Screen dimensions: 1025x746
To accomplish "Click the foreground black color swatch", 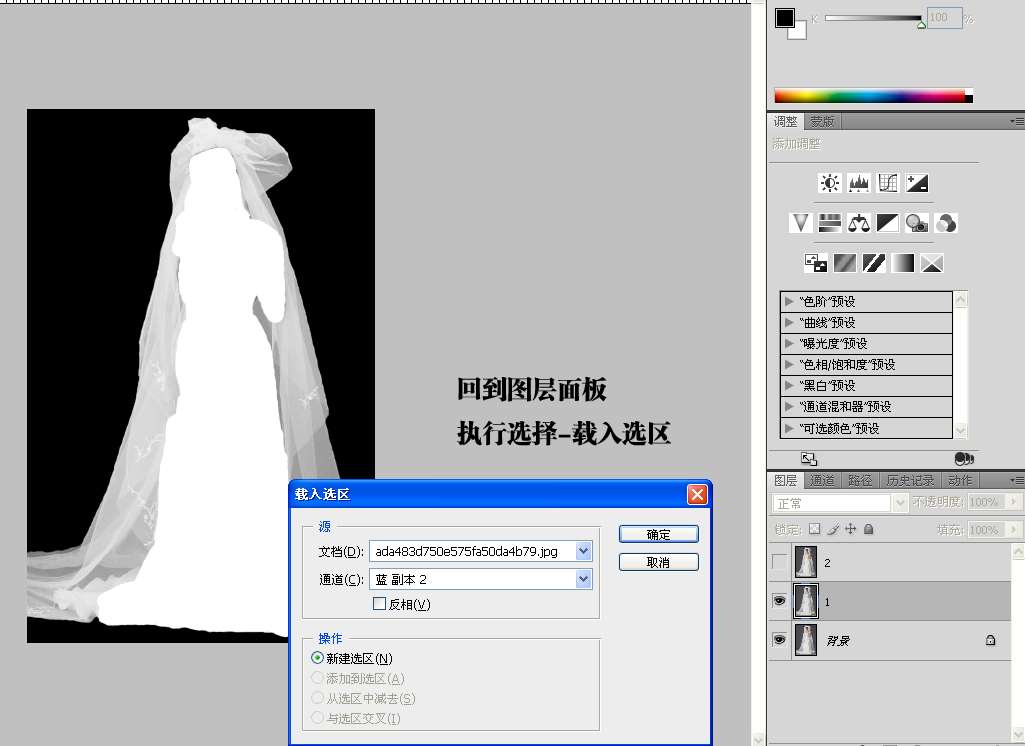I will [784, 18].
